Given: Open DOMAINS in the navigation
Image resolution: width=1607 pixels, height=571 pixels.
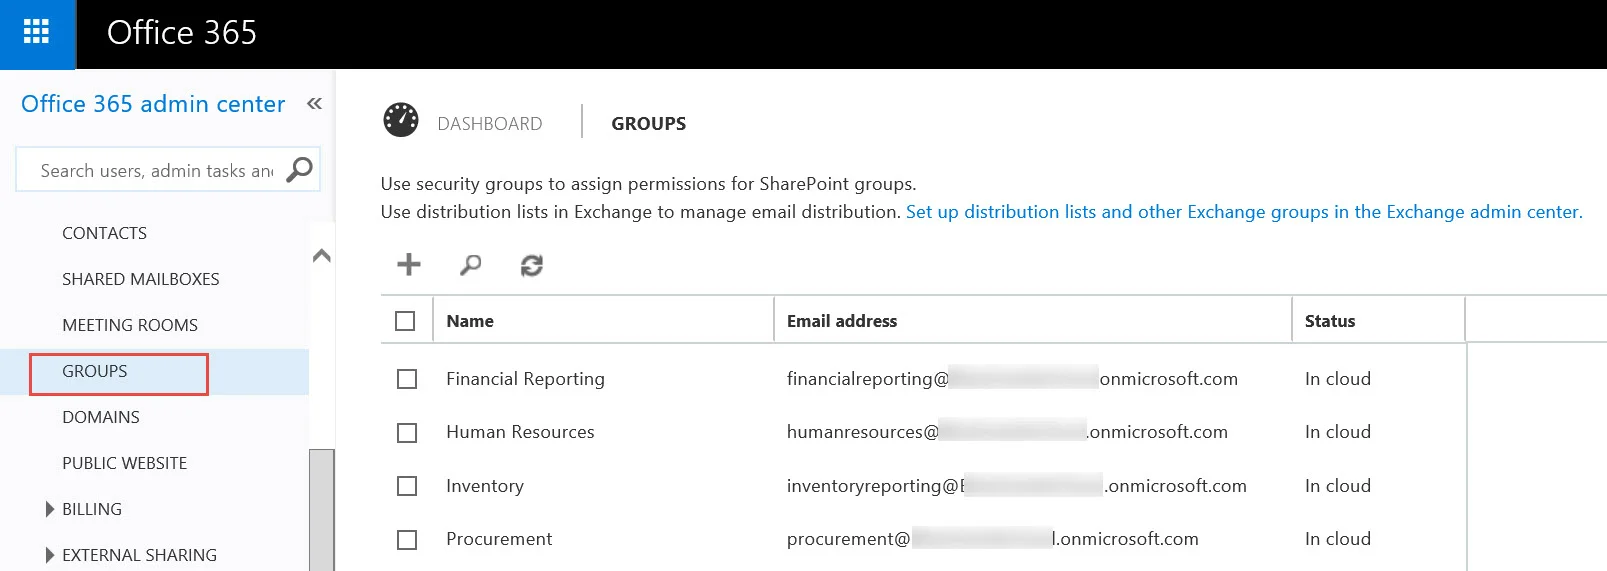Looking at the screenshot, I should 101,417.
